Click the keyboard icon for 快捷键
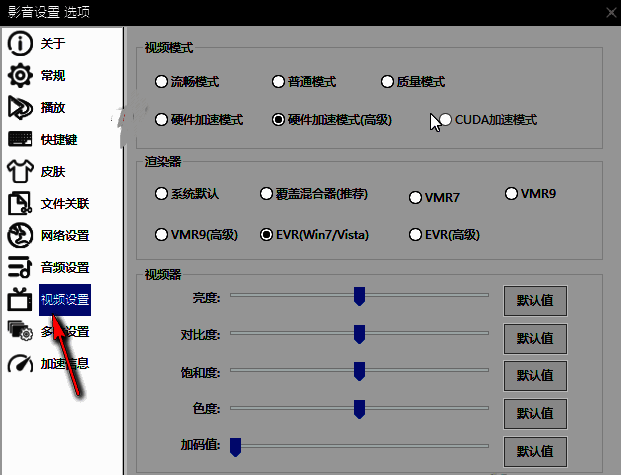Image resolution: width=621 pixels, height=475 pixels. click(20, 140)
